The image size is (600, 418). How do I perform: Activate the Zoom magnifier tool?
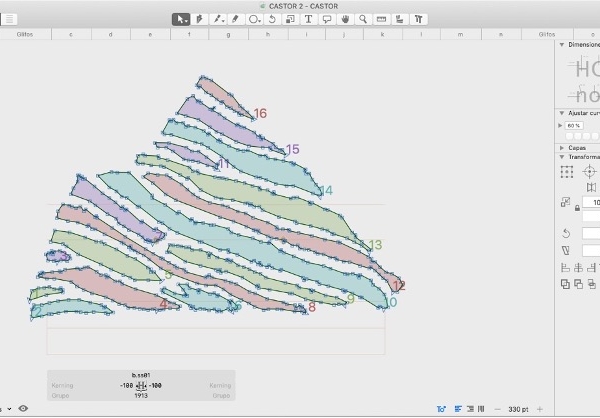point(363,18)
